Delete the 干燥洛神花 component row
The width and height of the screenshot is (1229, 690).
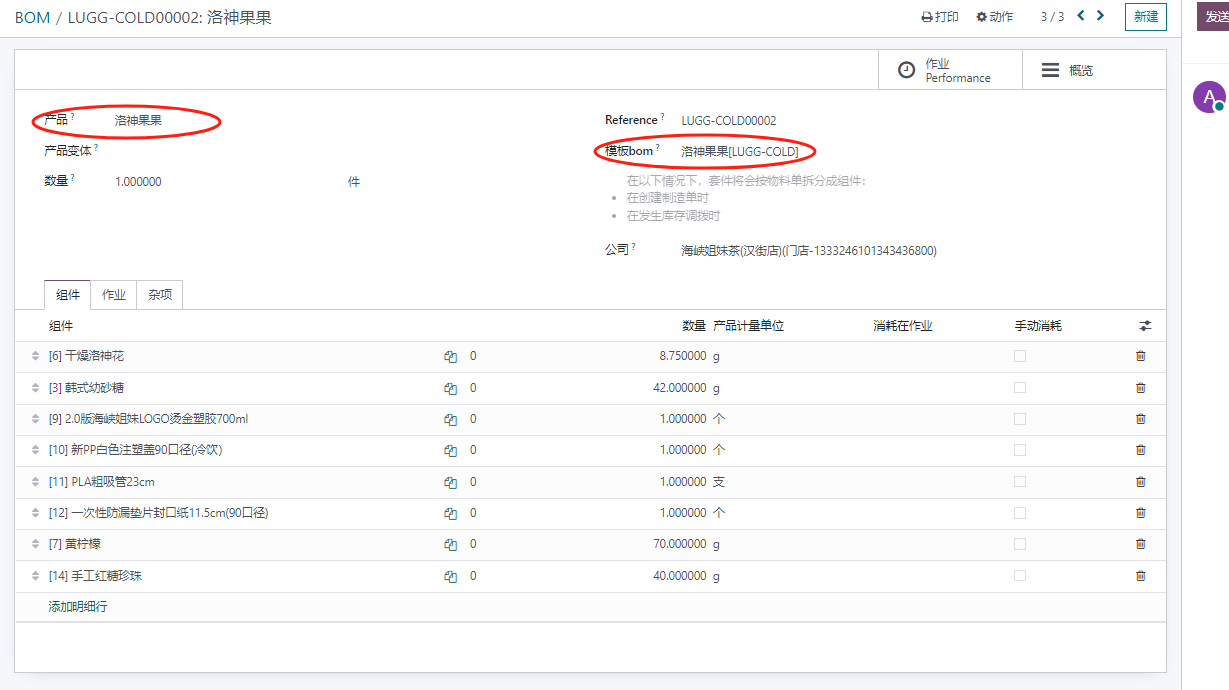[x=1140, y=356]
